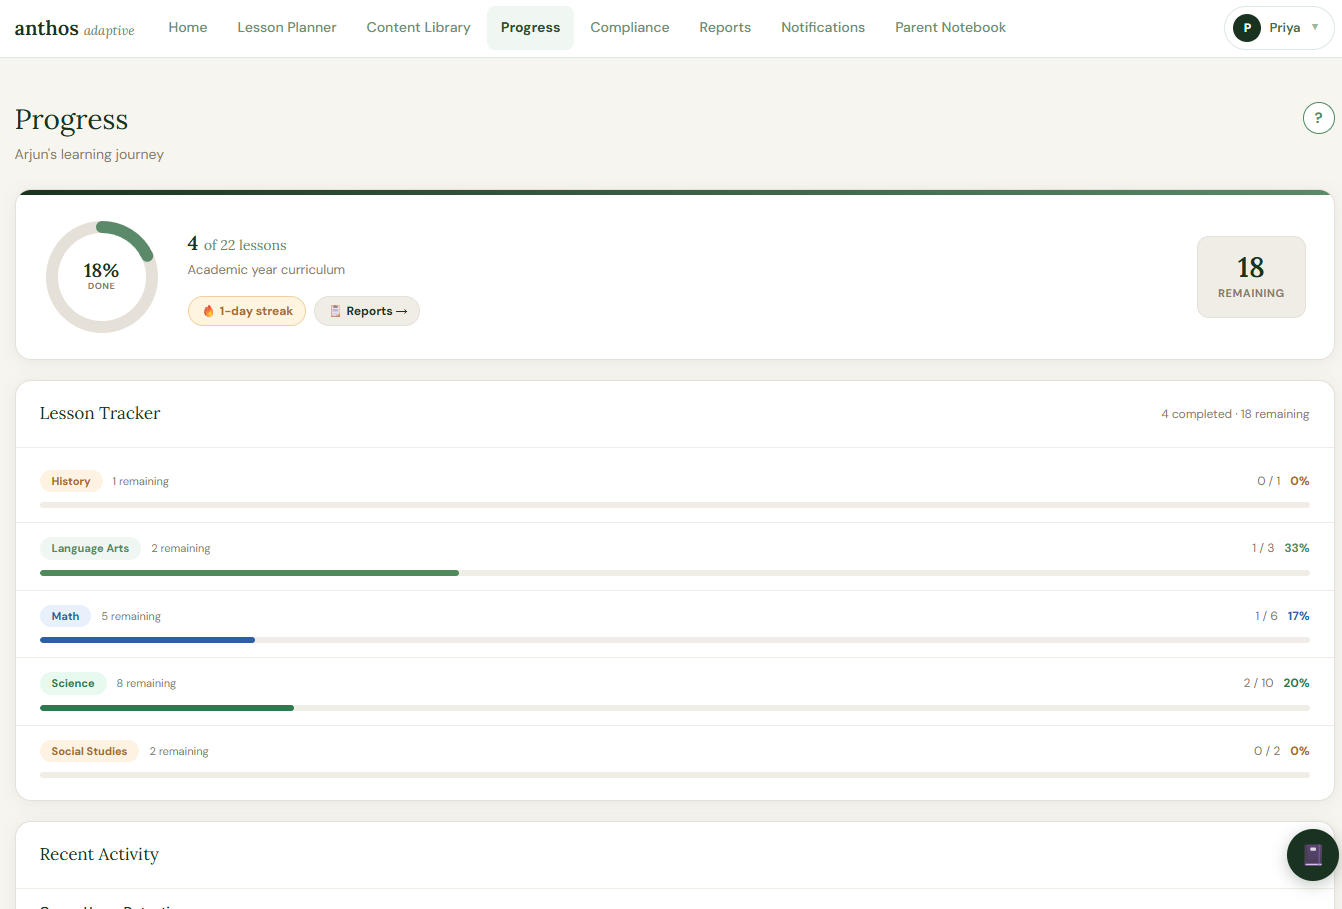Click the 1-day streak badge
This screenshot has width=1342, height=909.
[x=247, y=311]
